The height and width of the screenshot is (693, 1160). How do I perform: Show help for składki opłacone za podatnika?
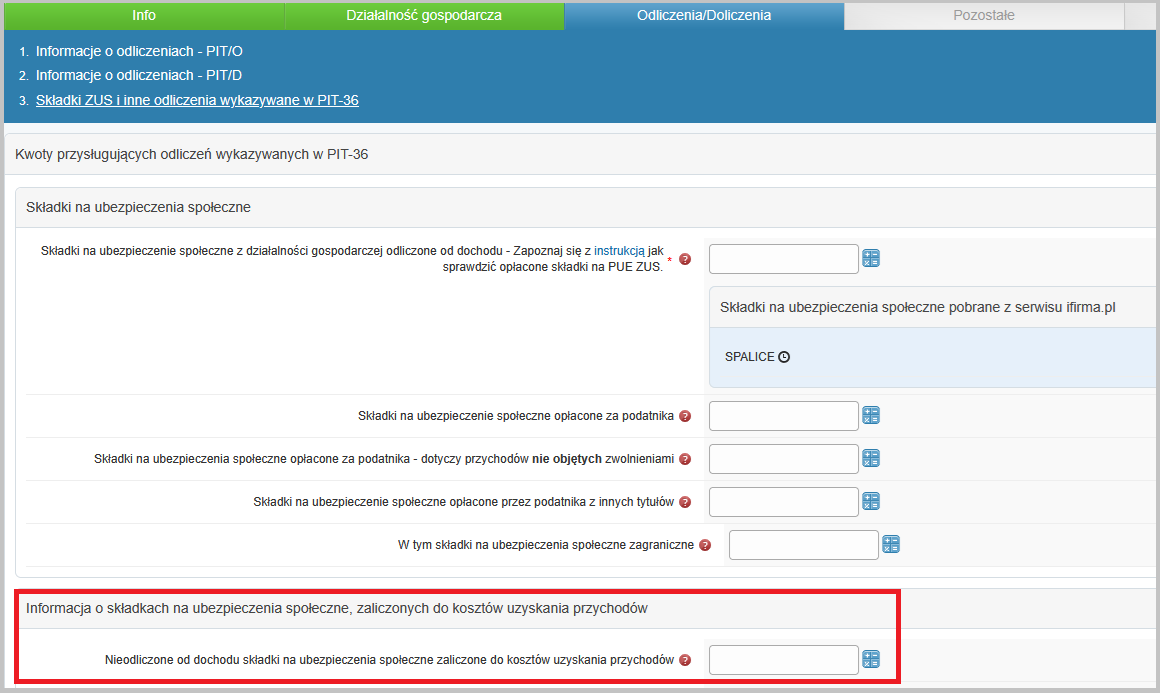pos(685,416)
